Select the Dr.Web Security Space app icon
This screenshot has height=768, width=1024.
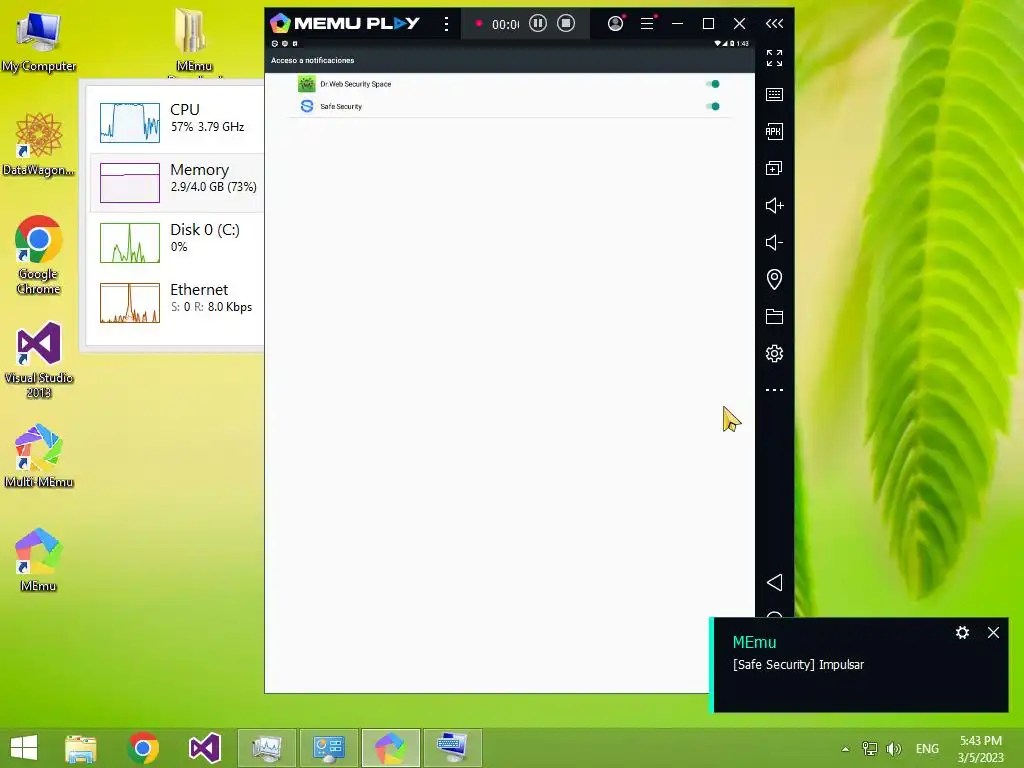(x=306, y=84)
